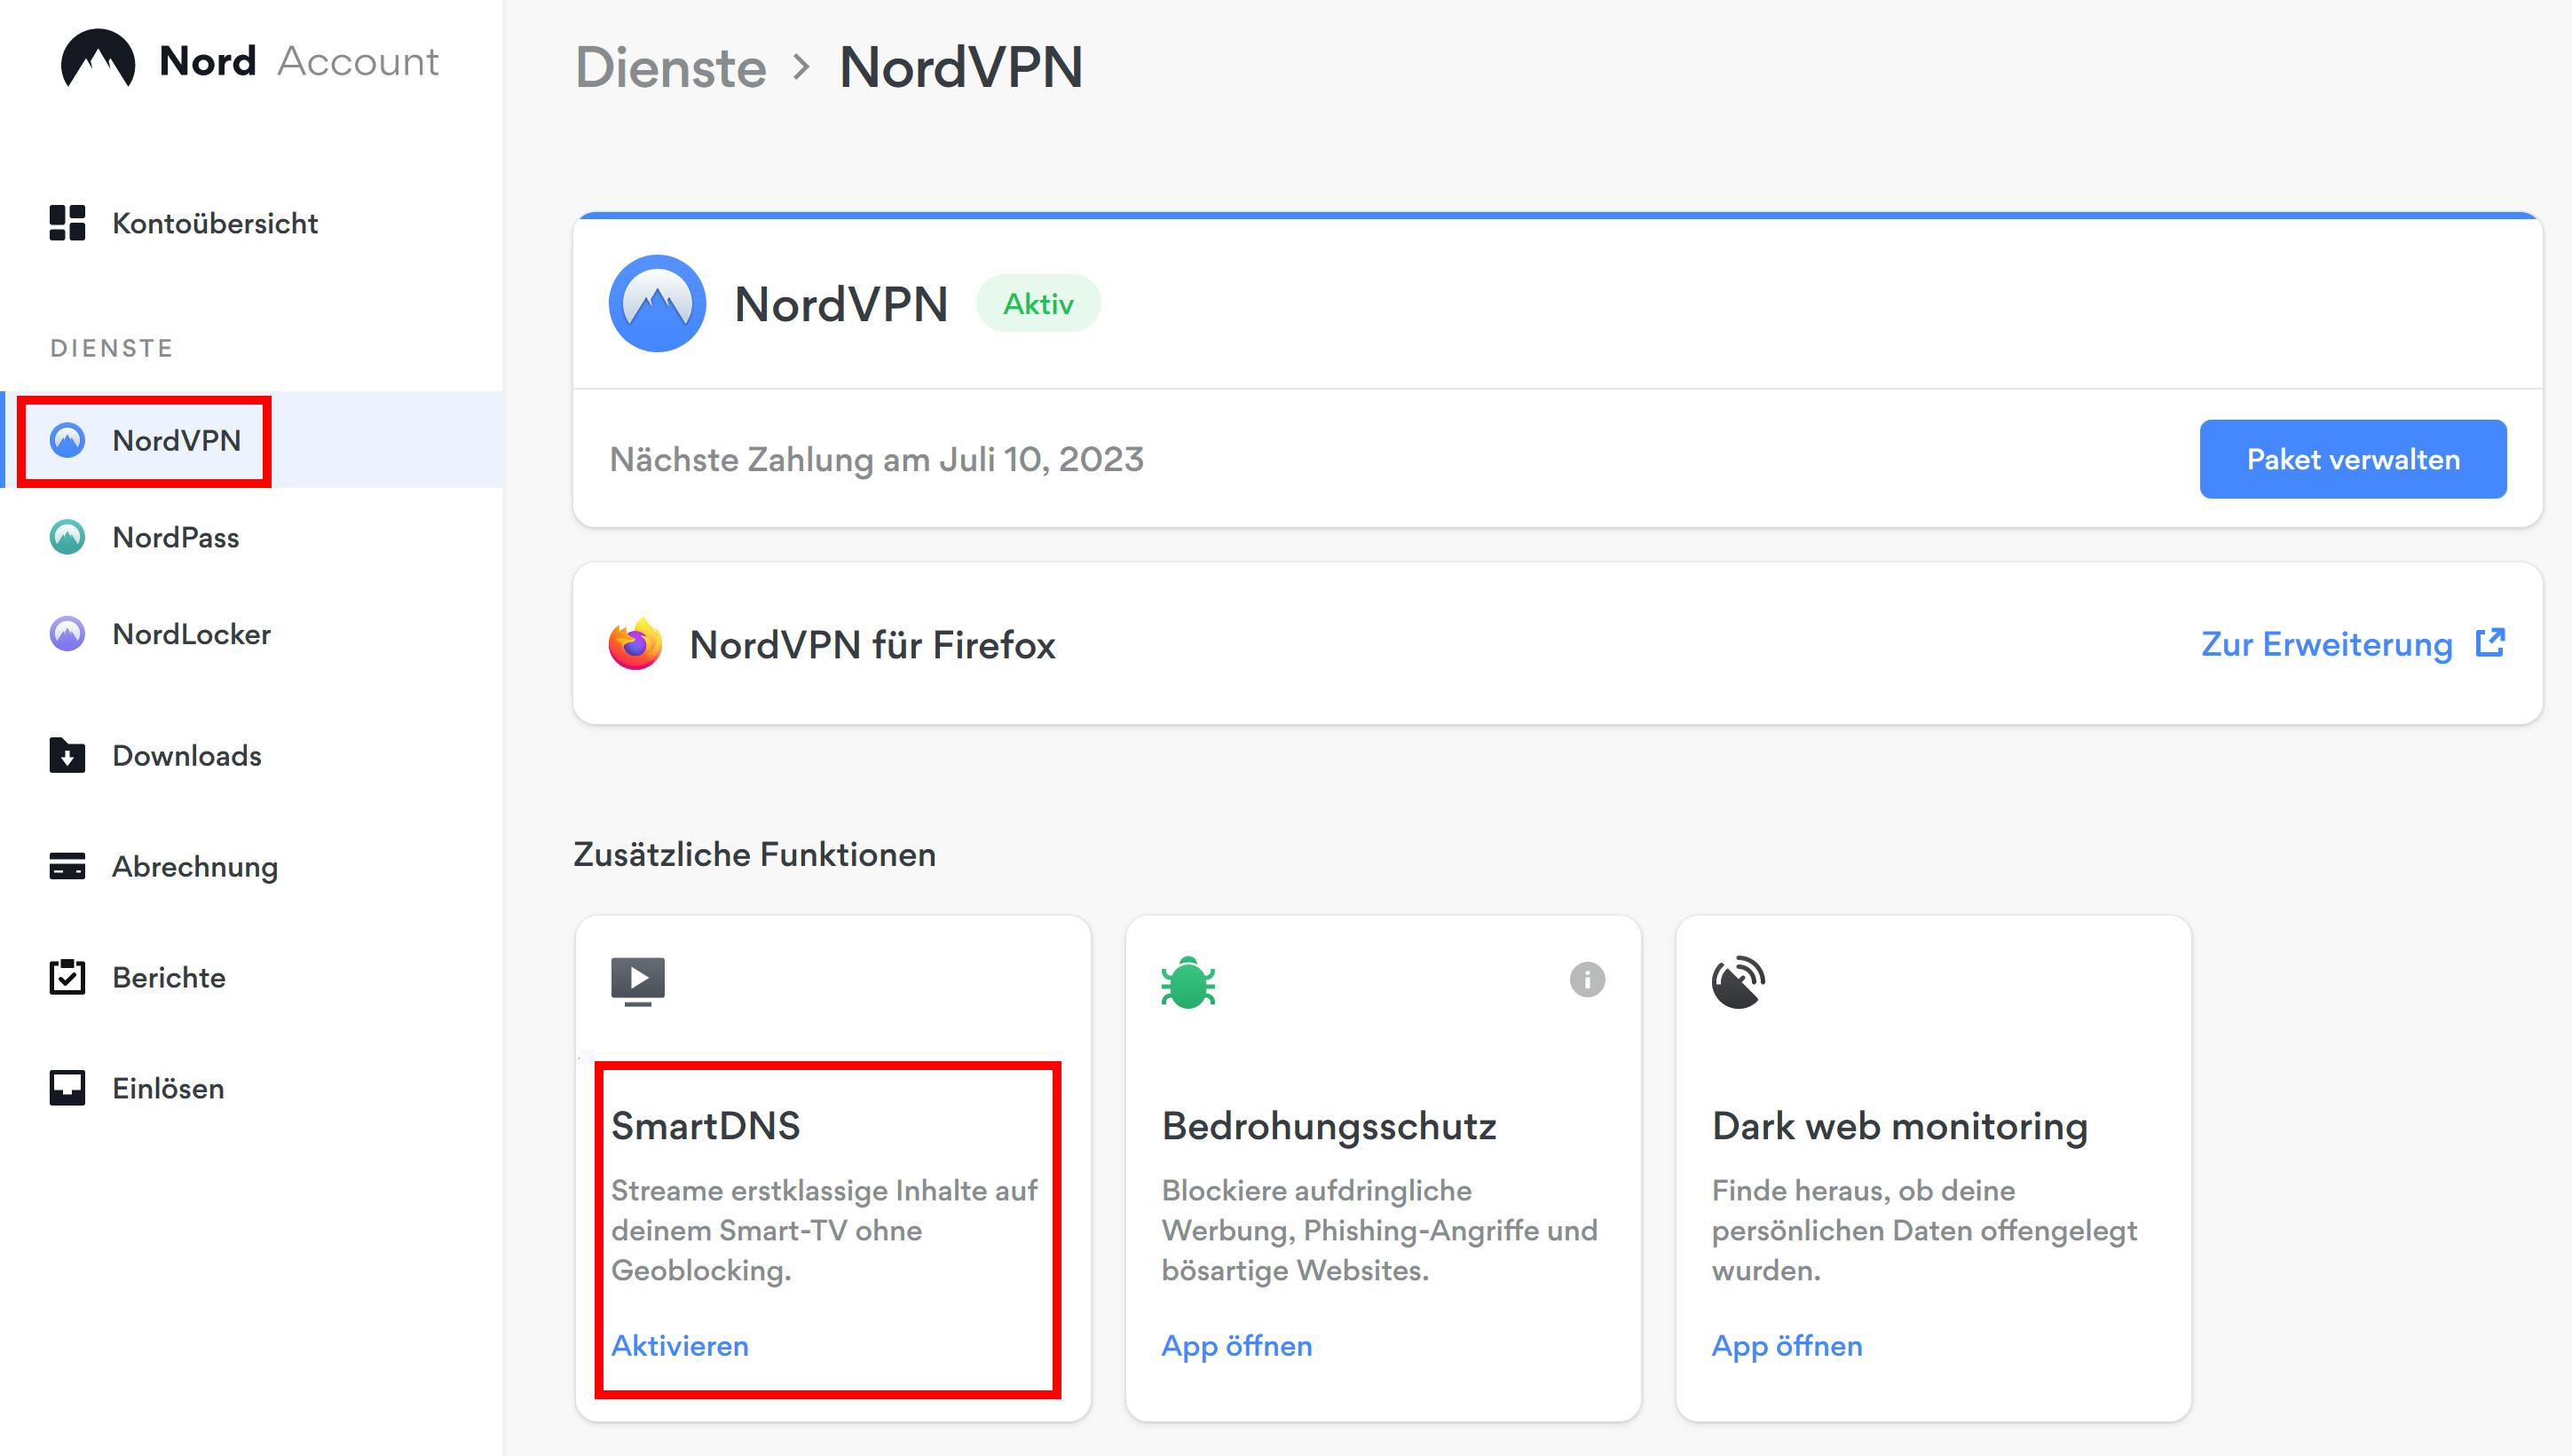
Task: Select the Bedrohungsschutz bug icon
Action: (1190, 981)
